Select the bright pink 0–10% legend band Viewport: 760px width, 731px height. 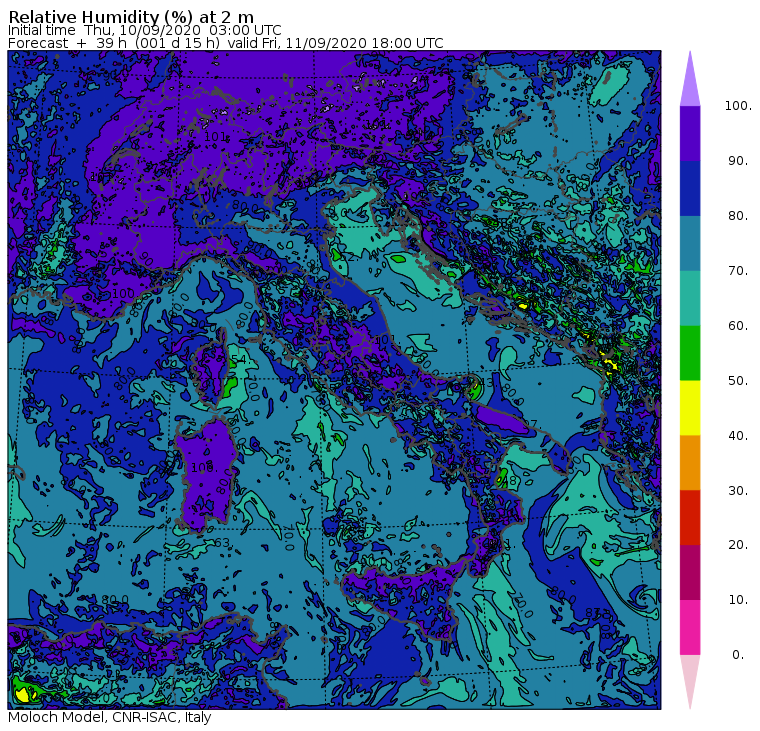690,628
